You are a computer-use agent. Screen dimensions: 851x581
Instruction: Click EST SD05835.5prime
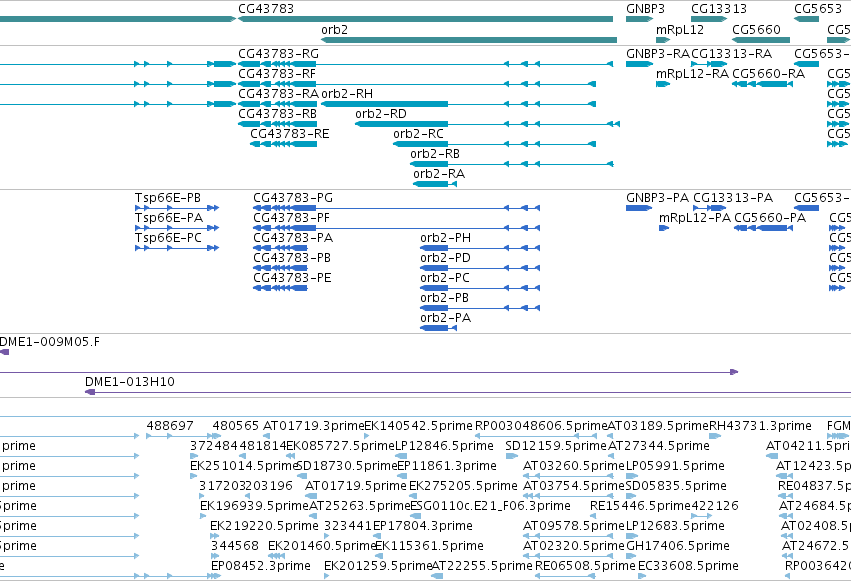pos(676,487)
